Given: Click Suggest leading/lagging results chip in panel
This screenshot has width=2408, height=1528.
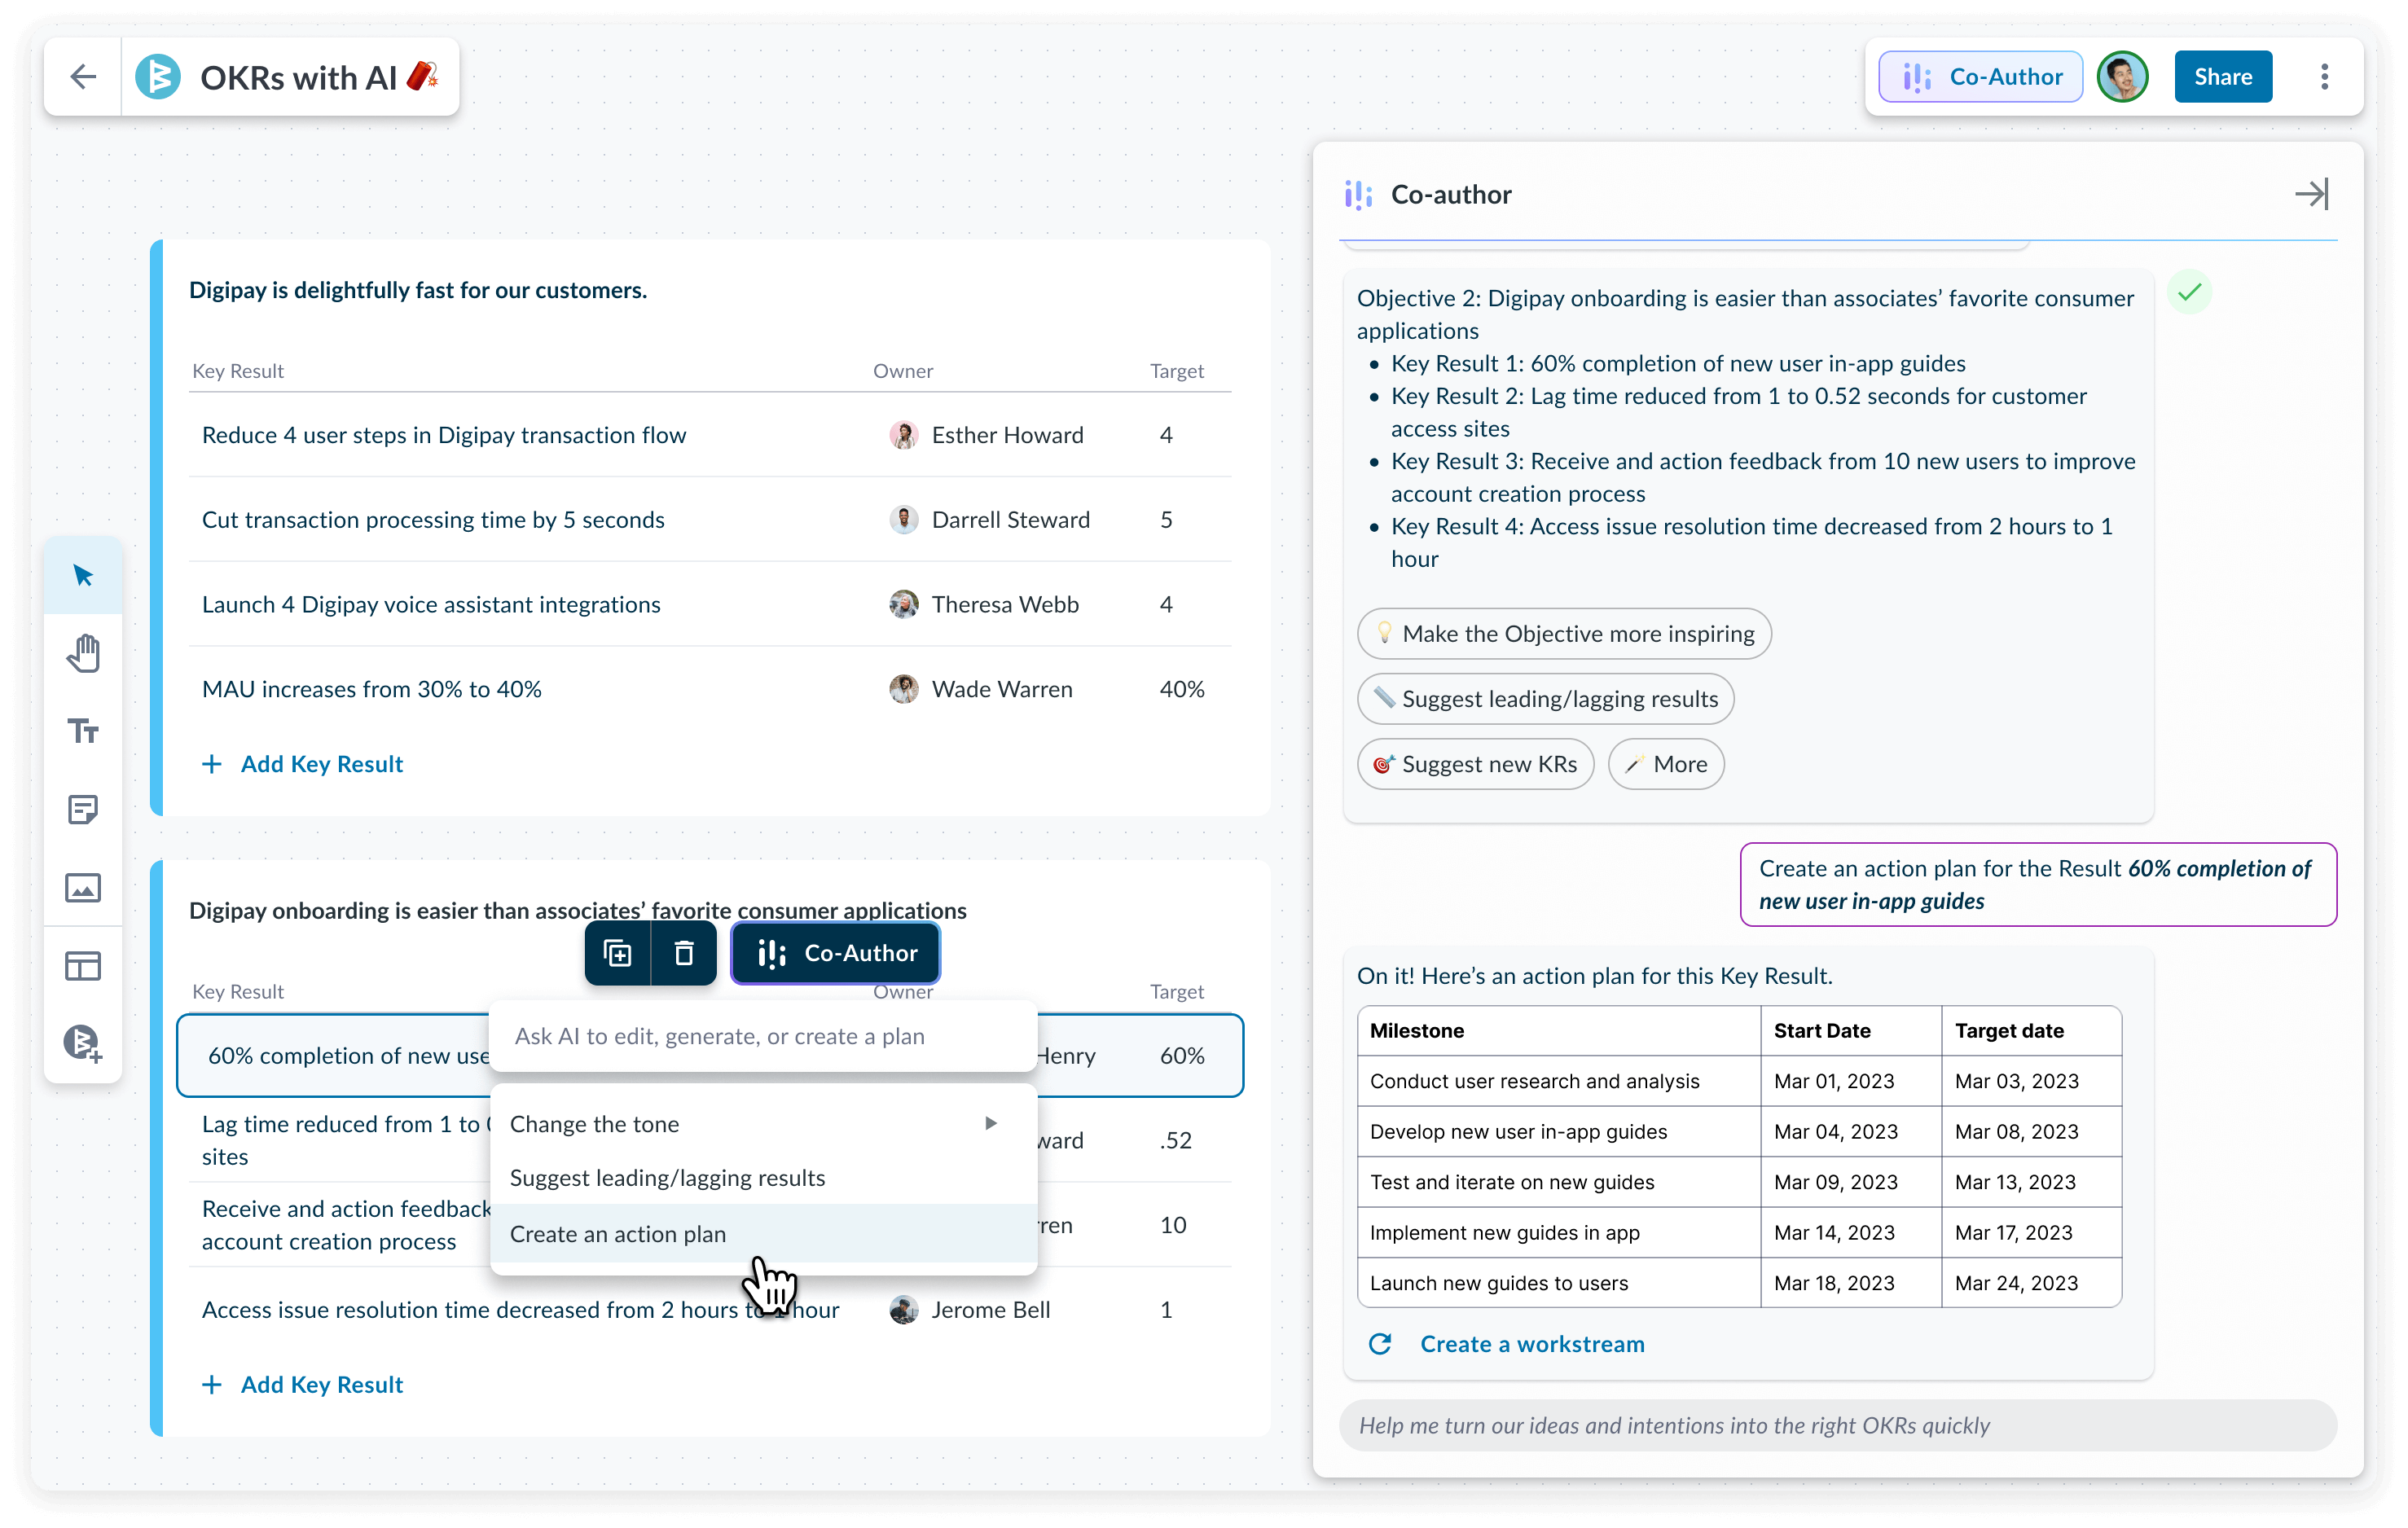Looking at the screenshot, I should [1545, 699].
